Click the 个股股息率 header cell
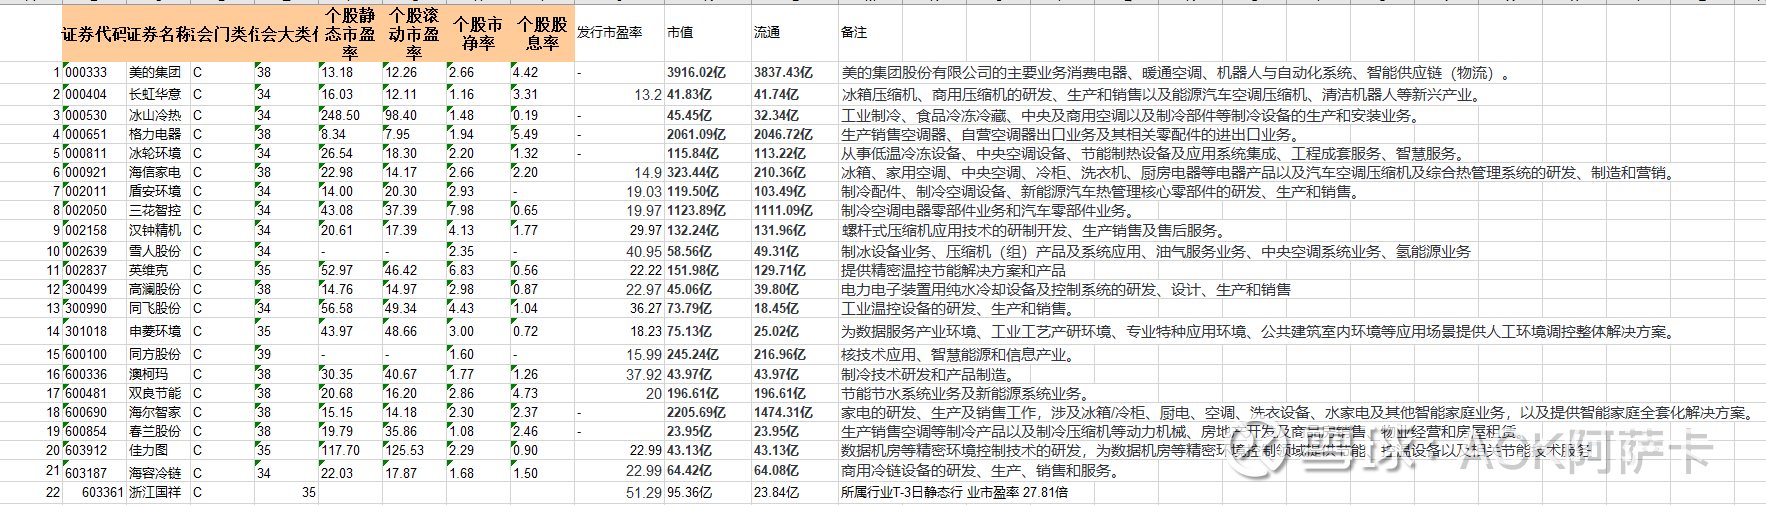The image size is (1766, 505). (542, 34)
